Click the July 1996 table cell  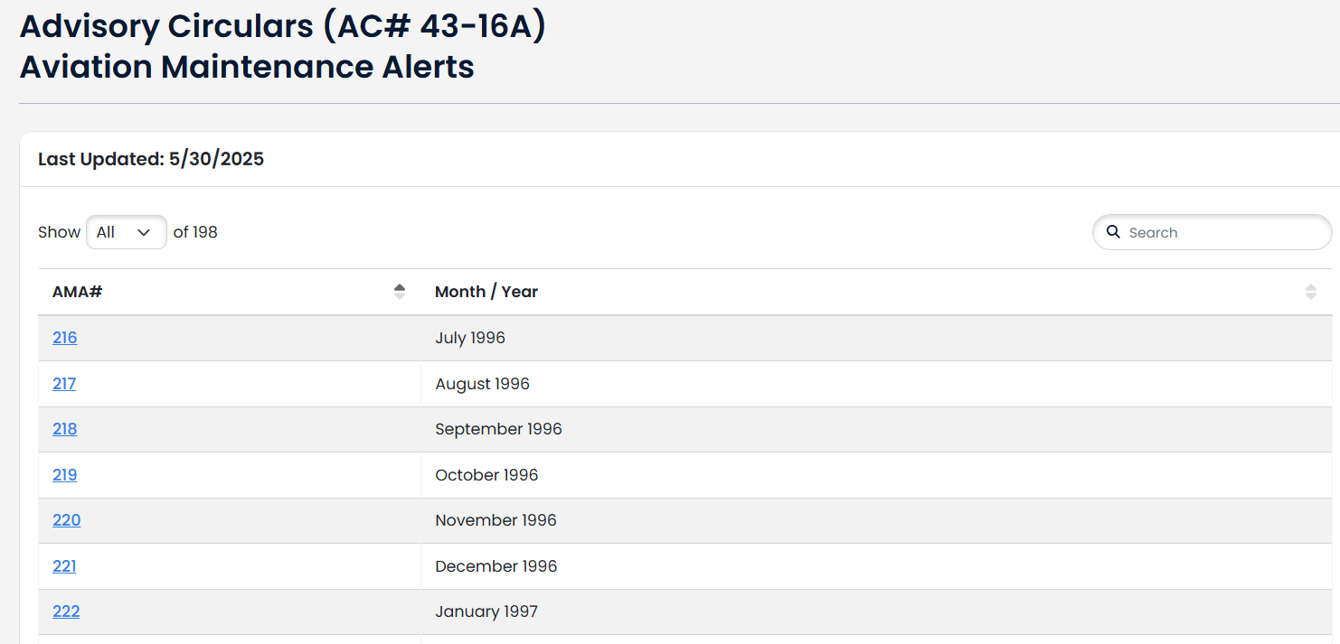click(470, 338)
